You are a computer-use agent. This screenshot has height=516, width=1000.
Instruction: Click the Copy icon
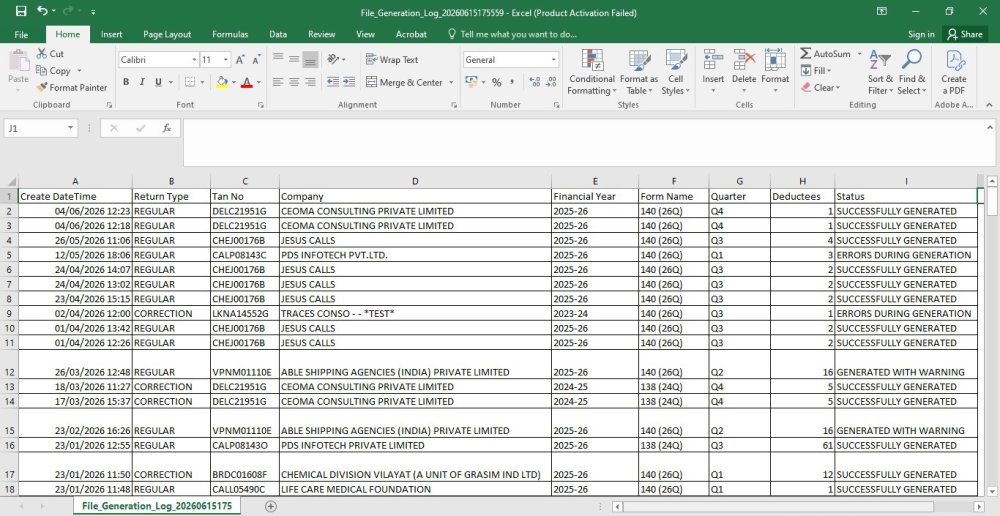pyautogui.click(x=42, y=71)
